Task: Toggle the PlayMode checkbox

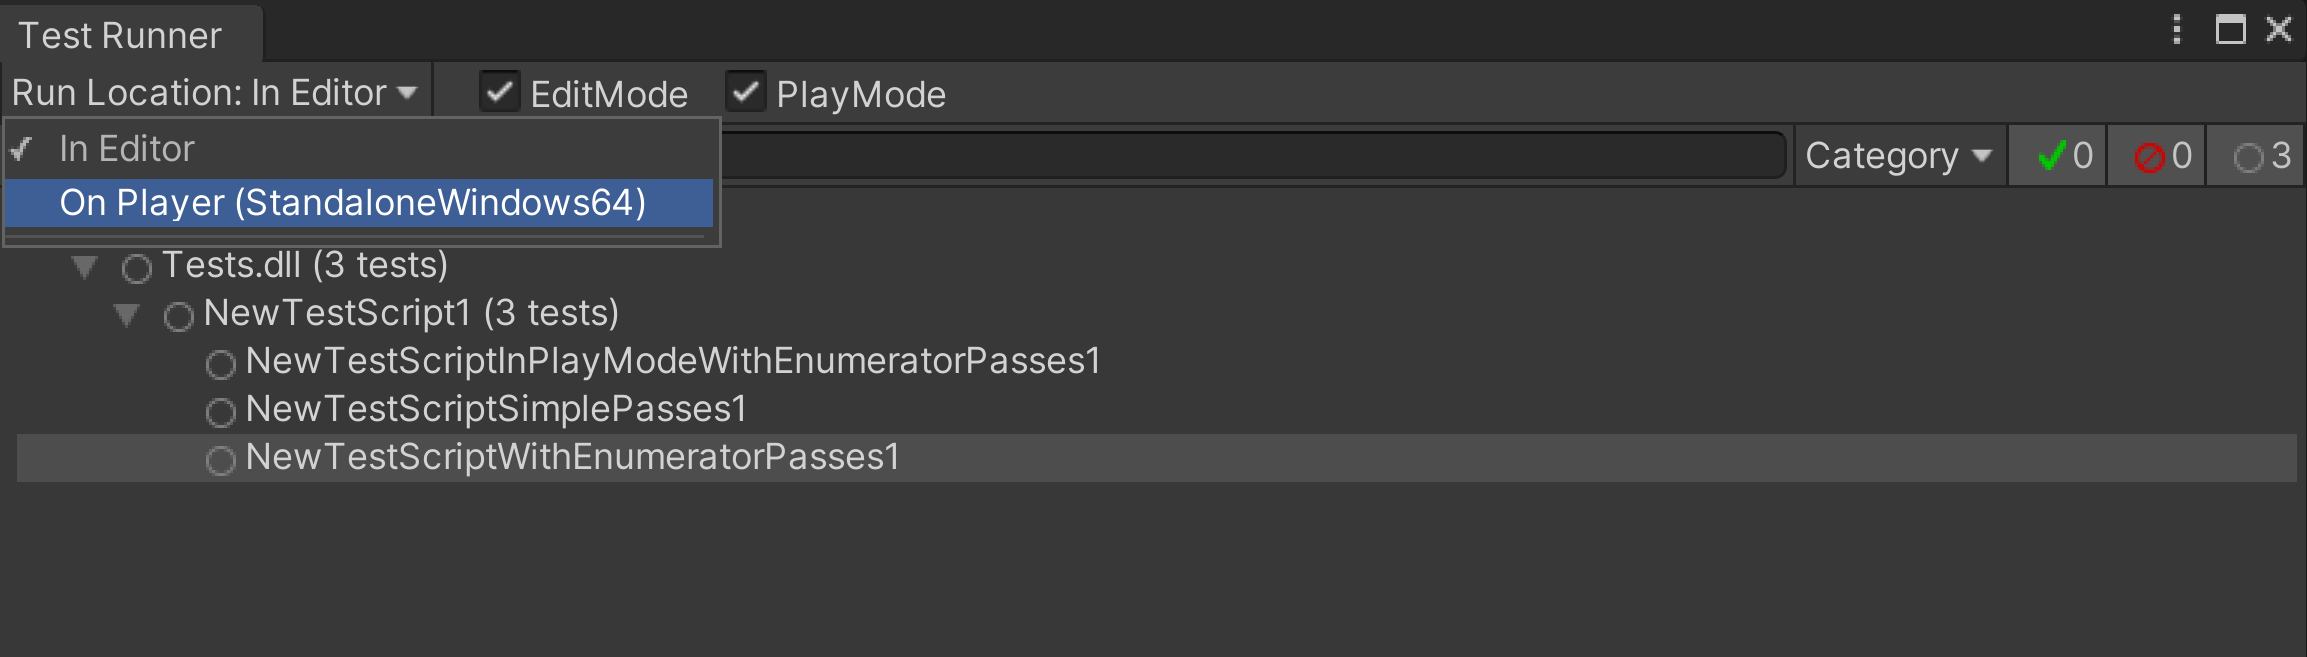Action: 745,92
